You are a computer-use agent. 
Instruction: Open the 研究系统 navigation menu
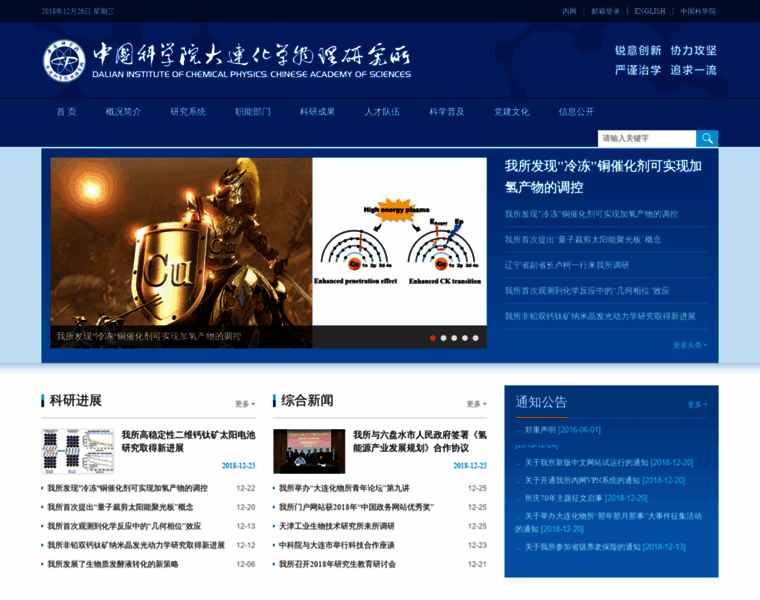[188, 111]
